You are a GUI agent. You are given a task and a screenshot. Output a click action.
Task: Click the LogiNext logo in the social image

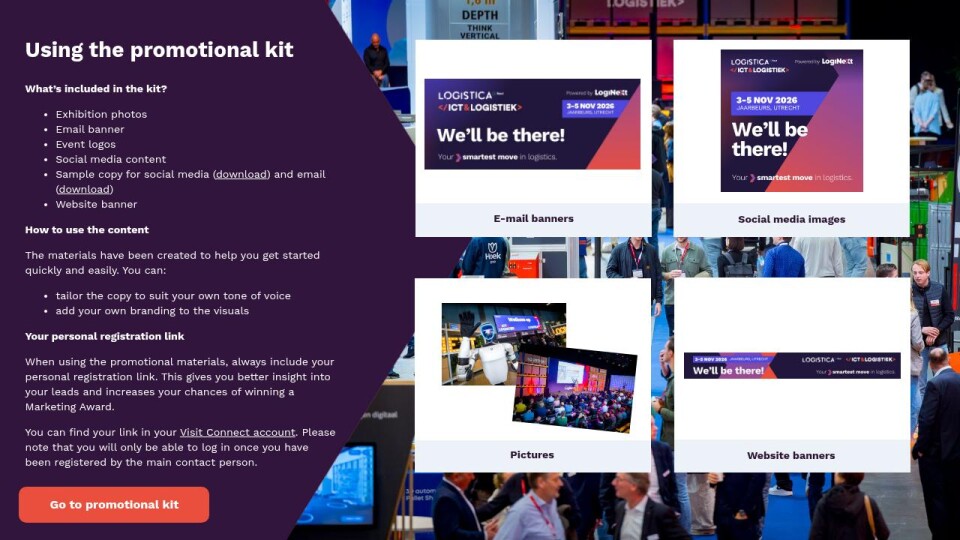837,61
